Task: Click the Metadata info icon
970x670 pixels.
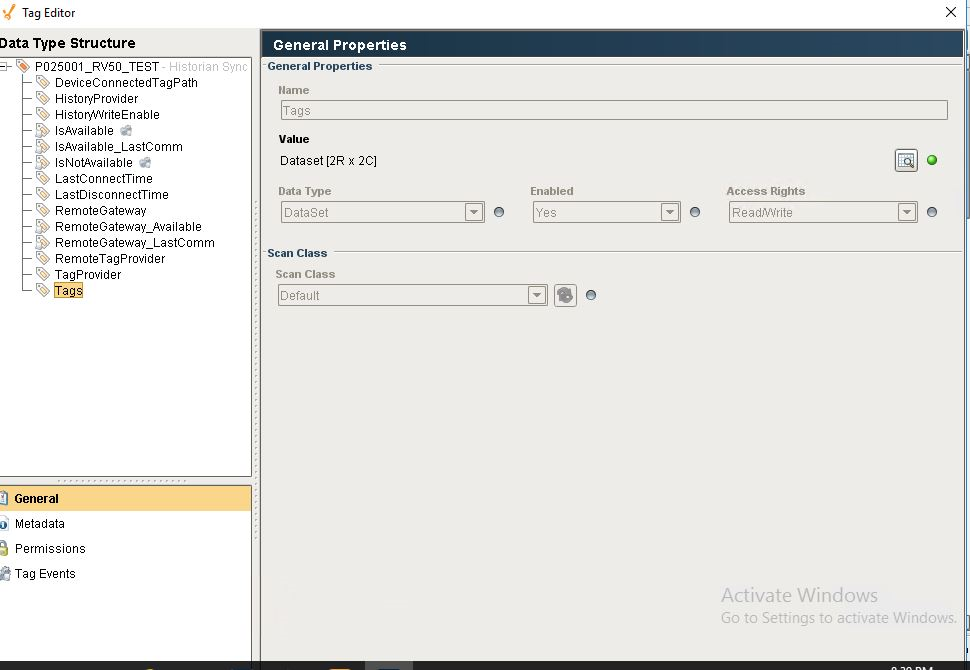Action: 4,524
